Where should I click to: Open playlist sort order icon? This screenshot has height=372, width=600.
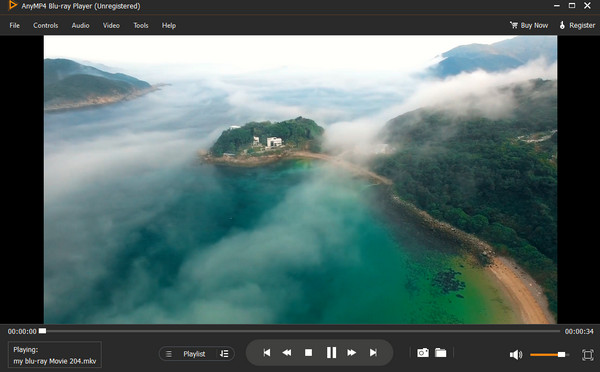coord(224,354)
